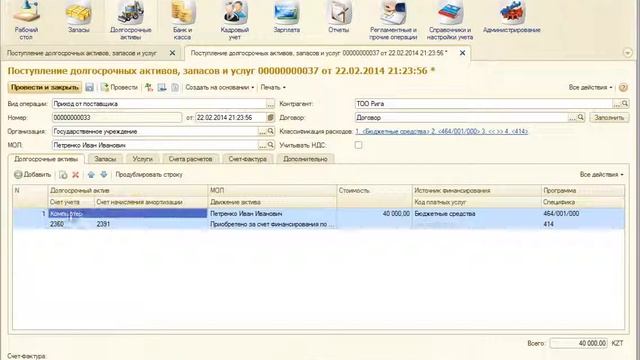Screen dimensions: 640x360
Task: Move row down with blue arrow
Action: pyautogui.click(x=104, y=175)
